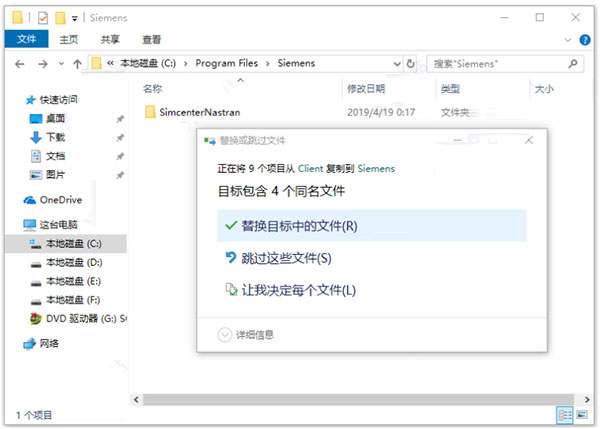Image resolution: width=600 pixels, height=429 pixels.
Task: Open the 文件 menu tab
Action: [x=26, y=39]
